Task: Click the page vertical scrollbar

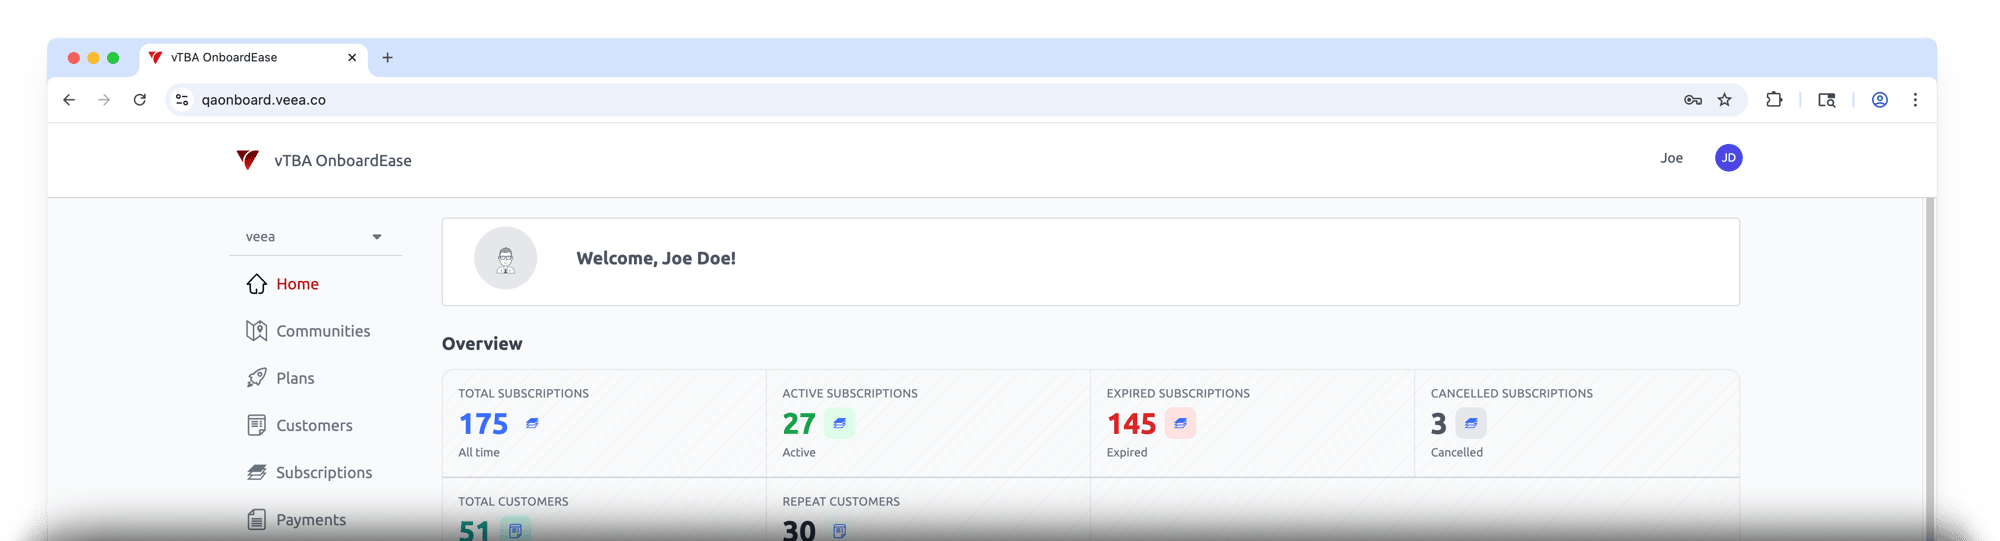Action: pos(1930,369)
